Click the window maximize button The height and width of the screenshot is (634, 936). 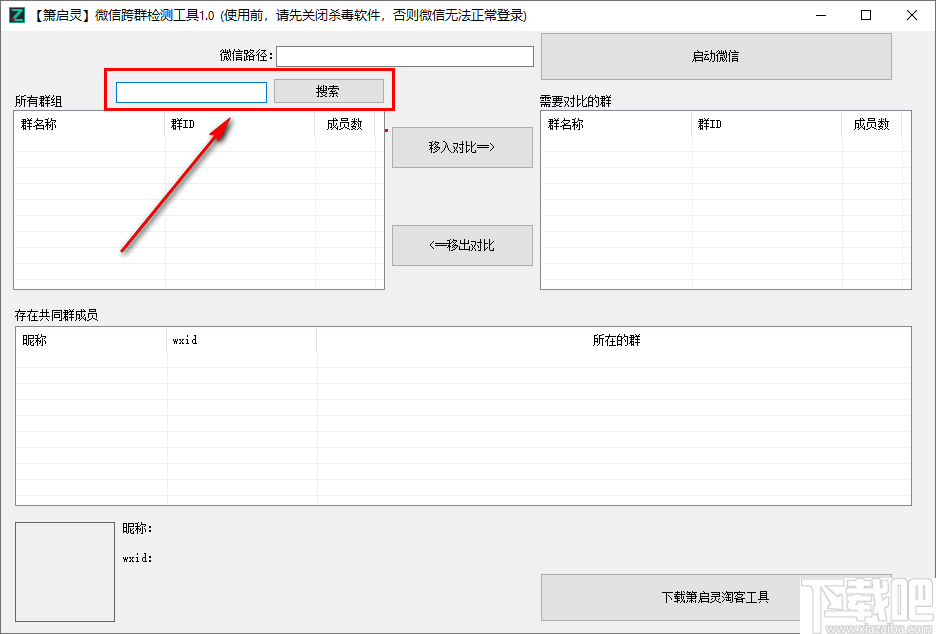865,15
